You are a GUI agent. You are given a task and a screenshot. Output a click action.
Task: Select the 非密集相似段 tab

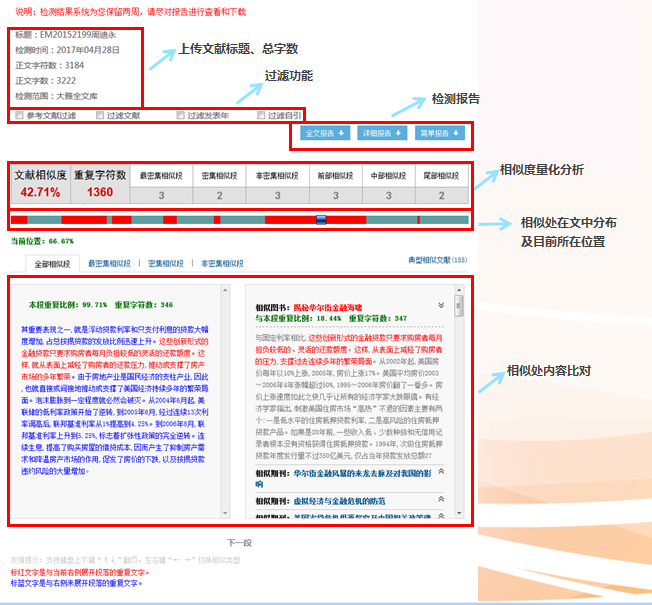coord(222,264)
